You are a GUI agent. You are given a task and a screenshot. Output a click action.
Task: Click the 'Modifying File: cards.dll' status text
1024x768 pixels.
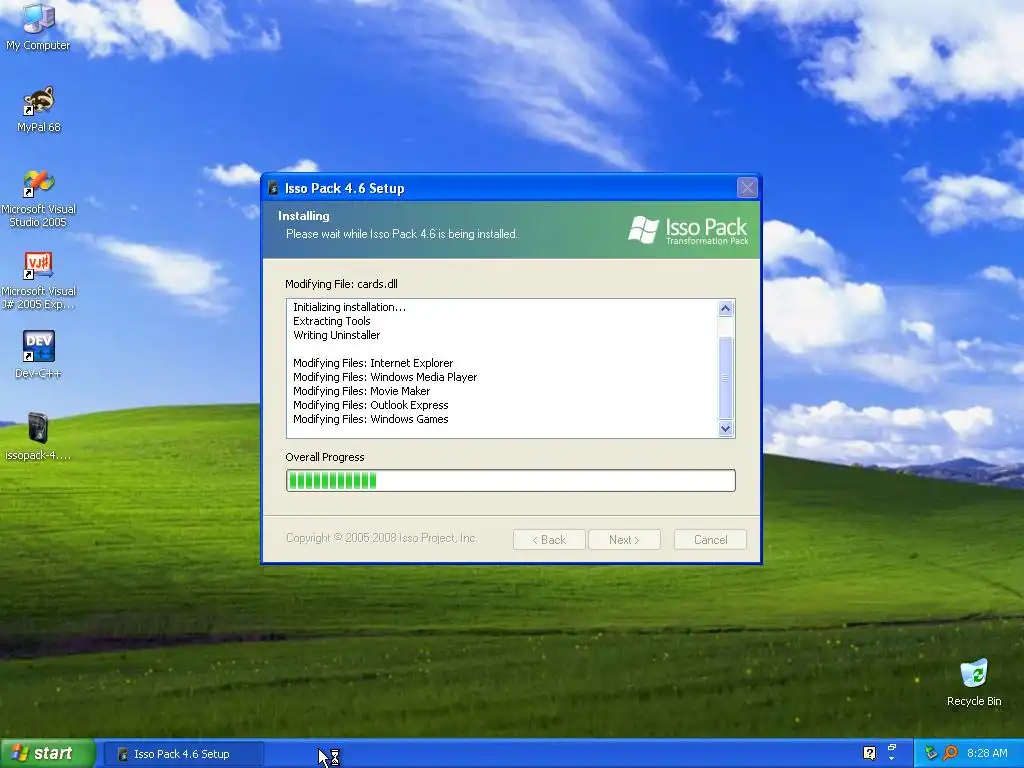pyautogui.click(x=341, y=284)
